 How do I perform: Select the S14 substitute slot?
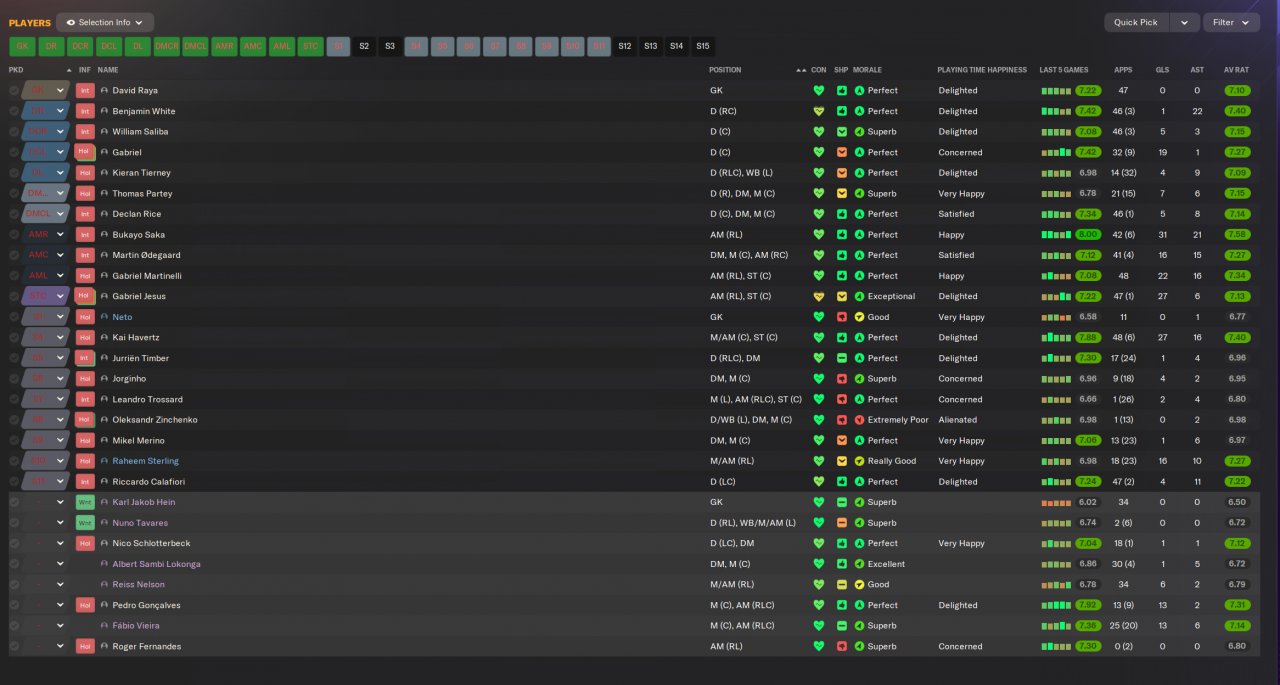click(677, 46)
